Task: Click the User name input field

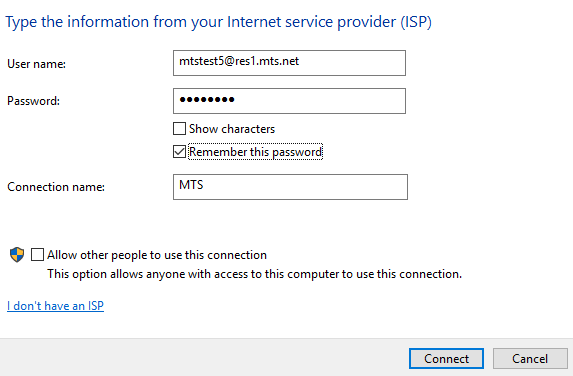Action: [x=289, y=63]
